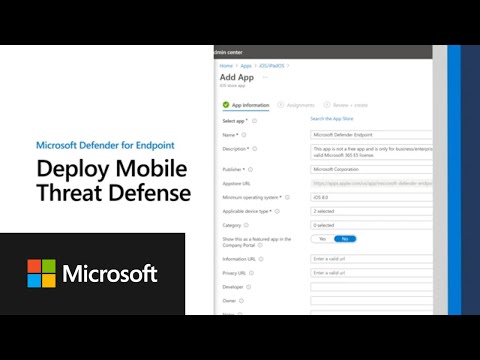Viewport: 480px width, 360px height.
Task: Click info icon next to Applicable device type
Action: (x=277, y=211)
